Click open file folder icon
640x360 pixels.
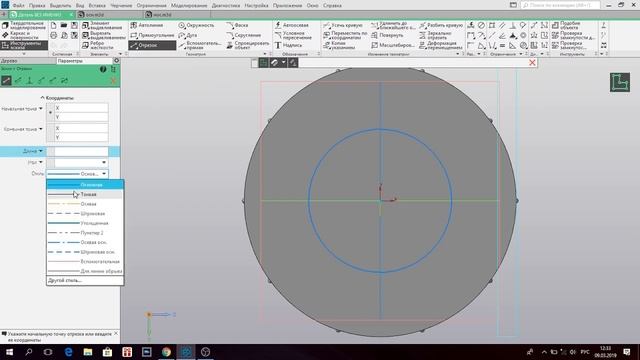click(x=64, y=25)
